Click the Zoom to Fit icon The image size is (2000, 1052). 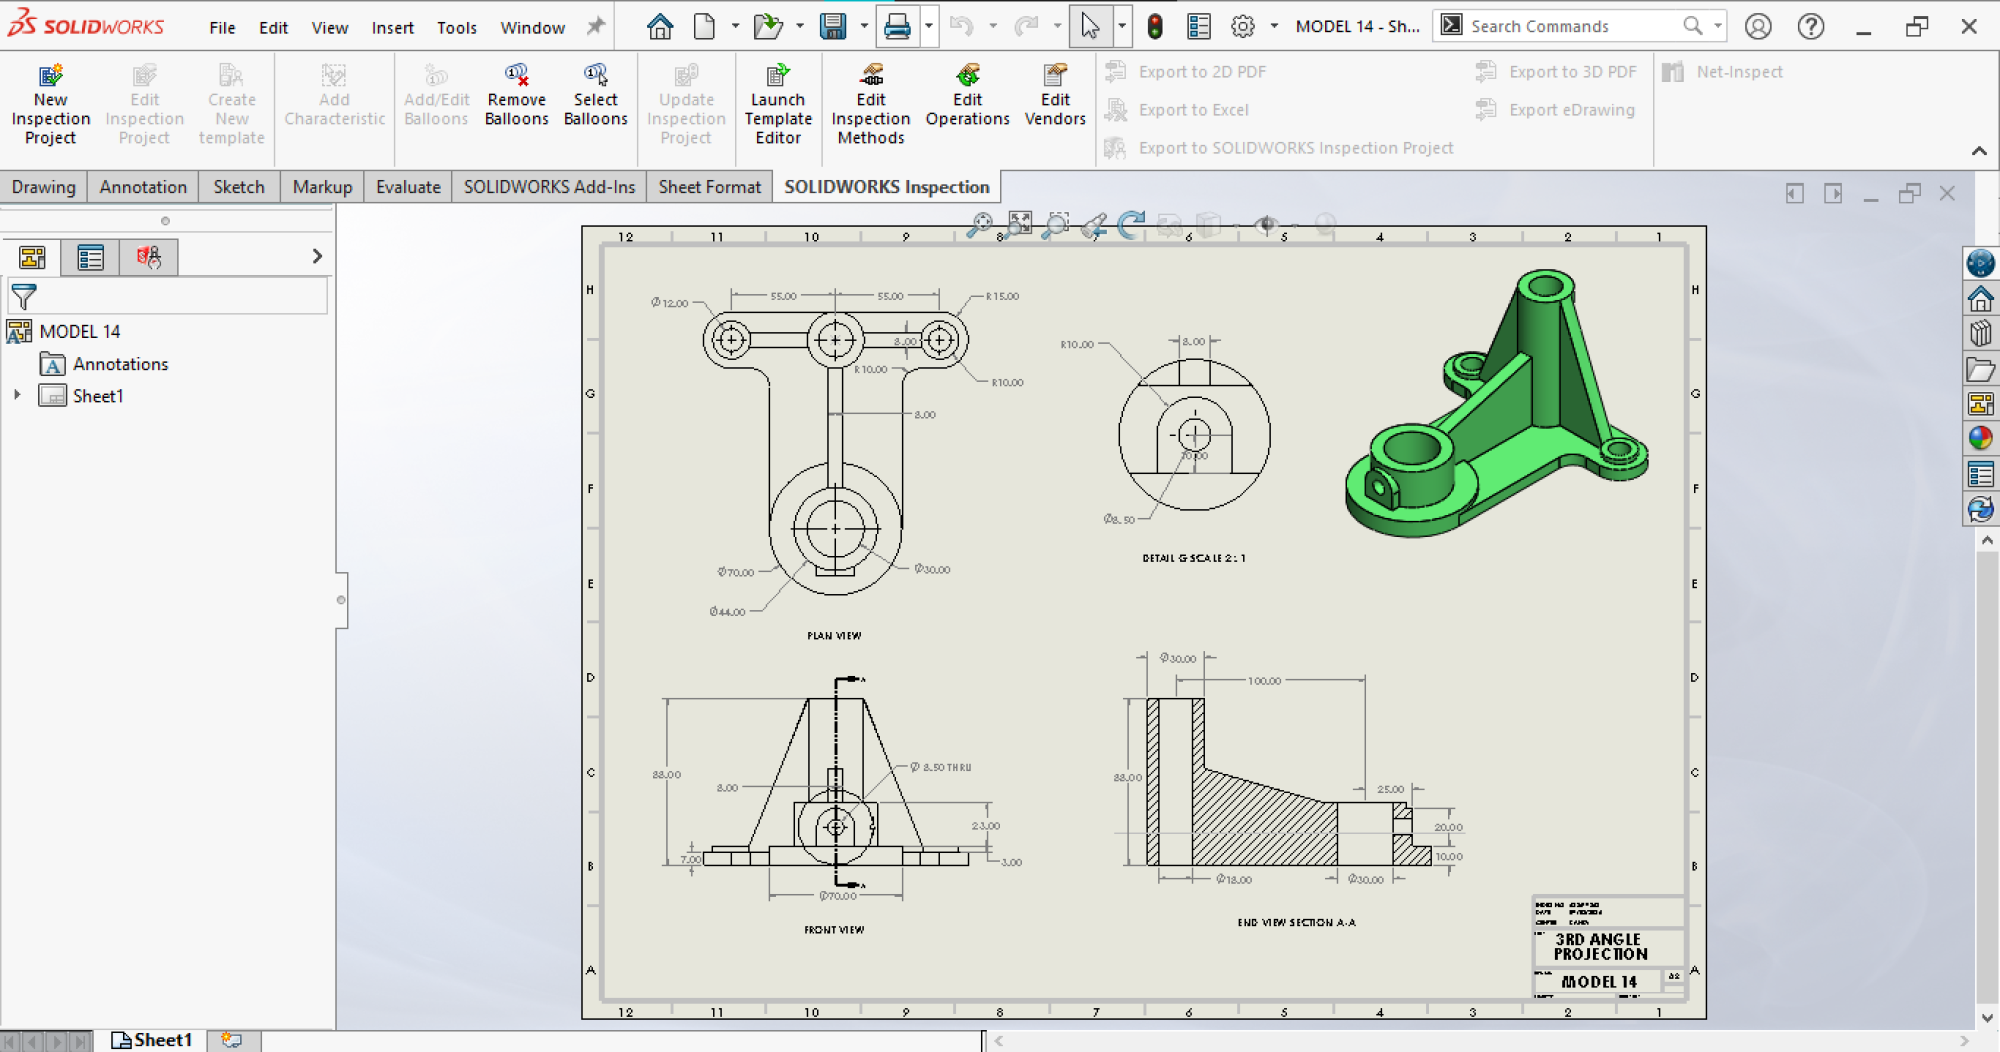[1018, 223]
